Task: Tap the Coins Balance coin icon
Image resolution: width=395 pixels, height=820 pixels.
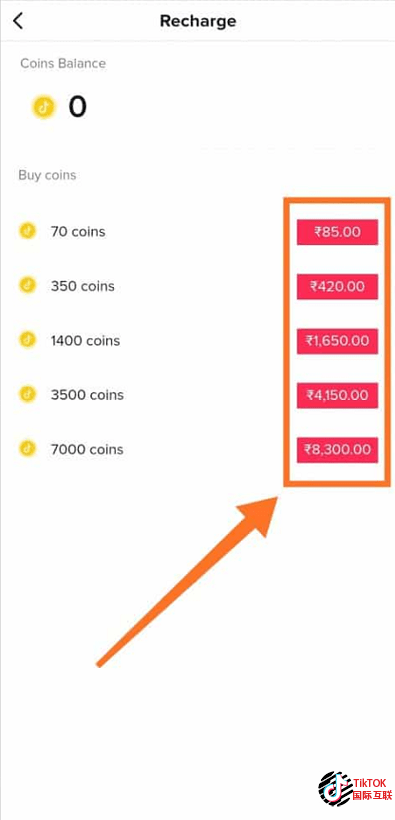Action: (44, 107)
